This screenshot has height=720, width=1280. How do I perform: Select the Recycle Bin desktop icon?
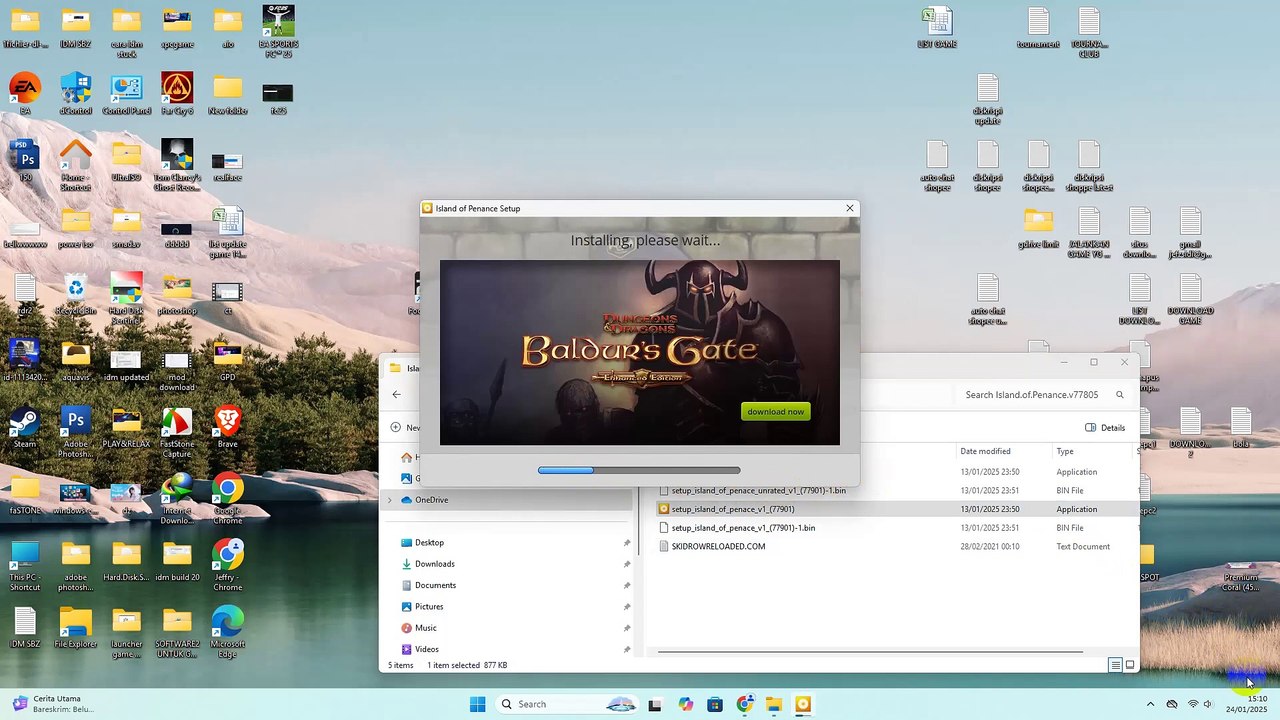tap(76, 294)
